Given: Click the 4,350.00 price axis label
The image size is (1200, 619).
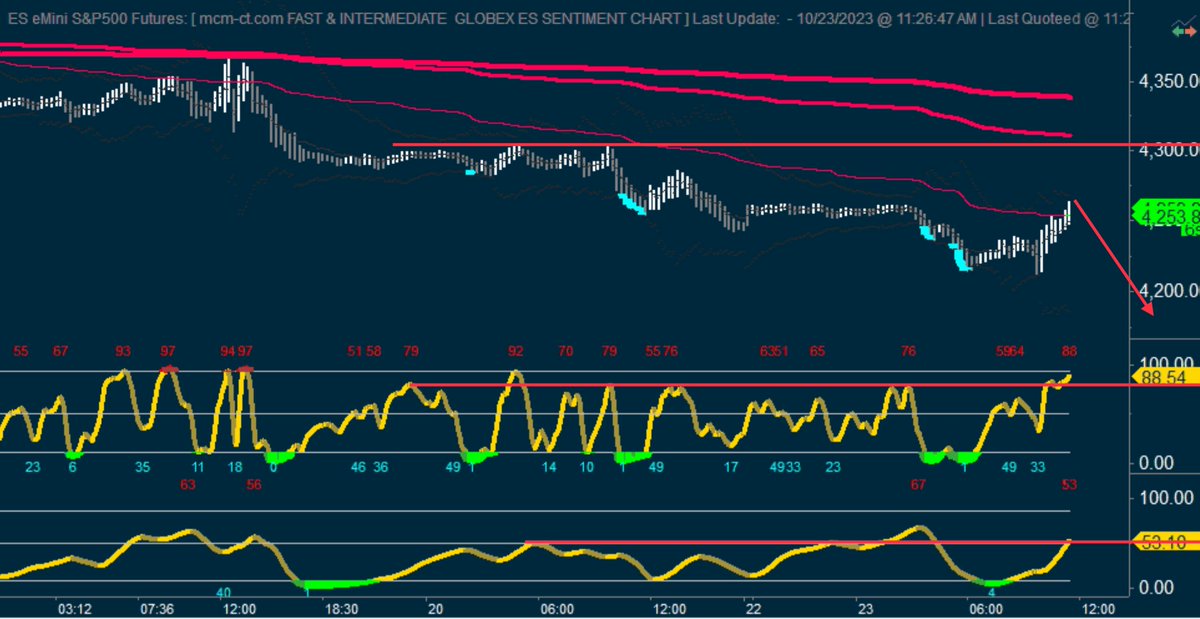Looking at the screenshot, I should (1169, 82).
